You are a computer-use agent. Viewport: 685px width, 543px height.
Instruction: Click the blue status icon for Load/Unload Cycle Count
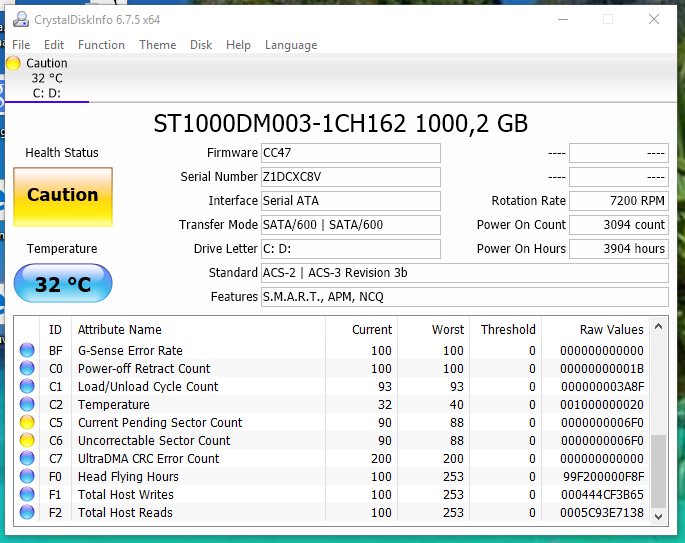27,386
